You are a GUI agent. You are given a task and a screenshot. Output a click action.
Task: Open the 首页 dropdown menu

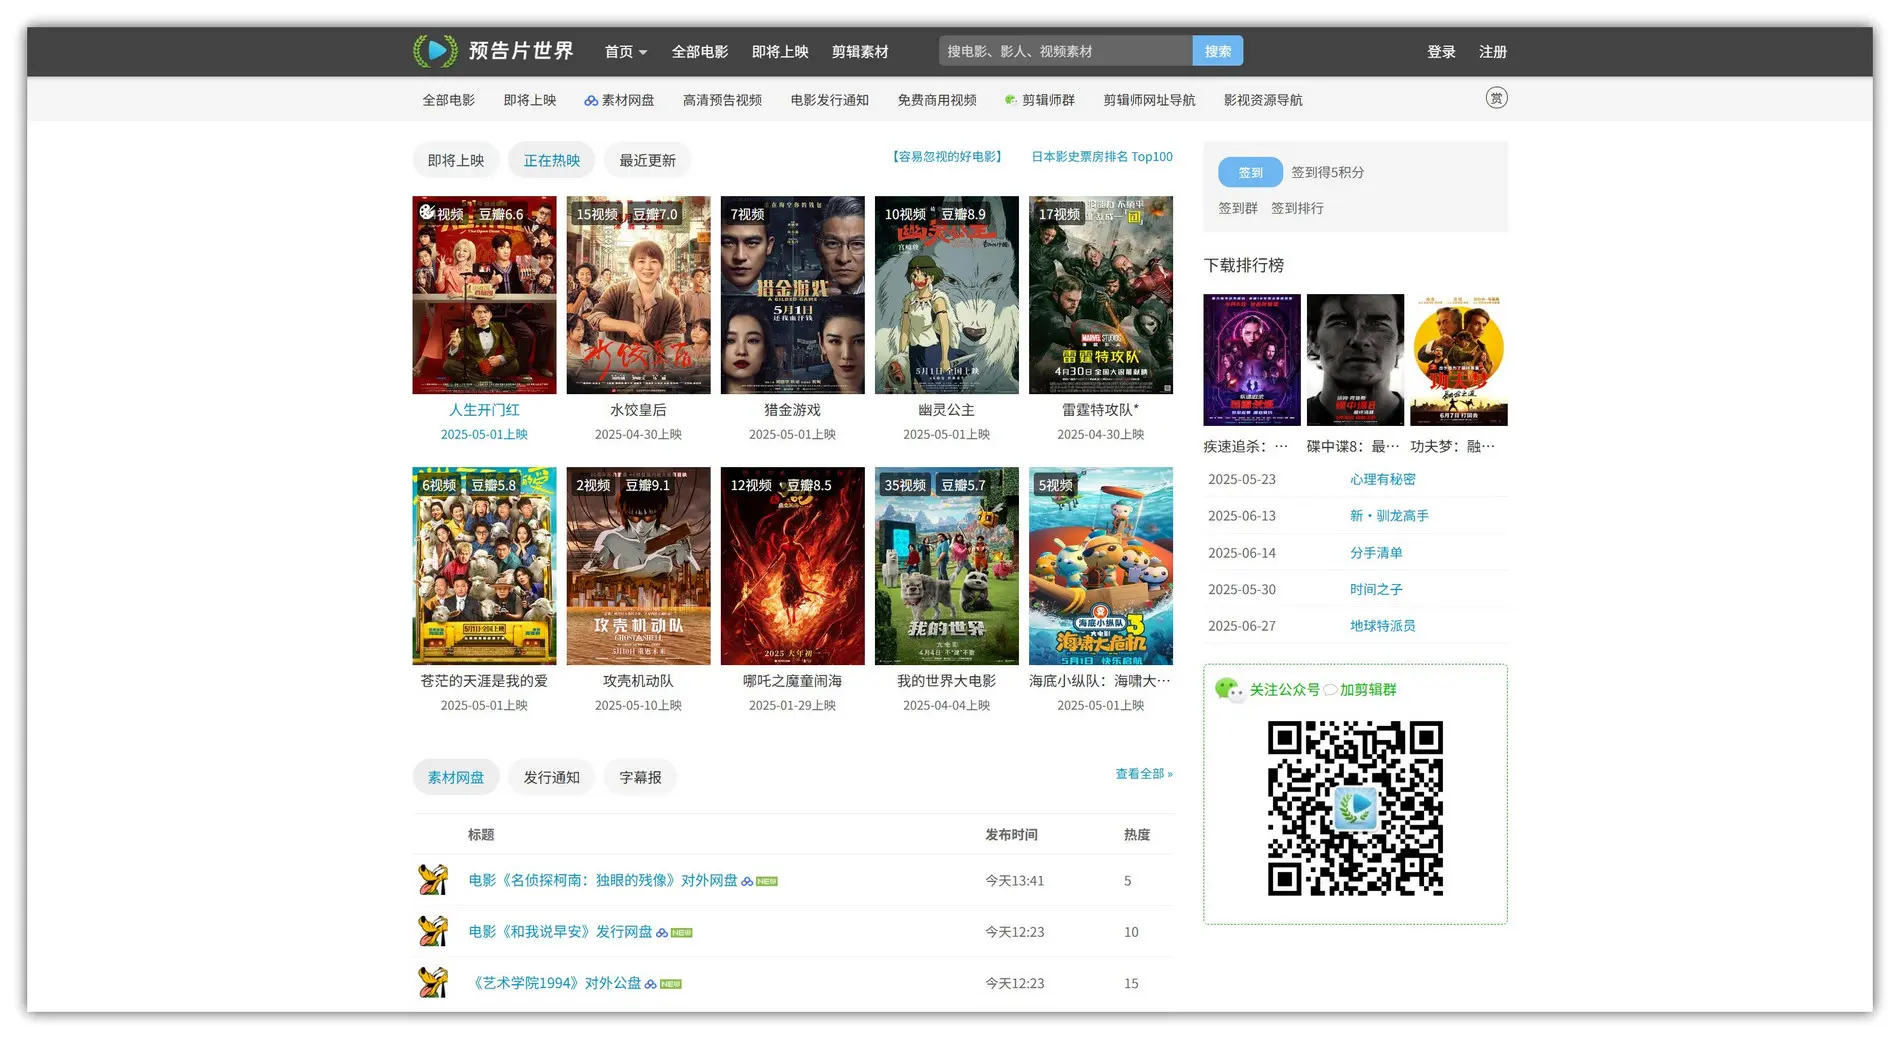click(626, 52)
